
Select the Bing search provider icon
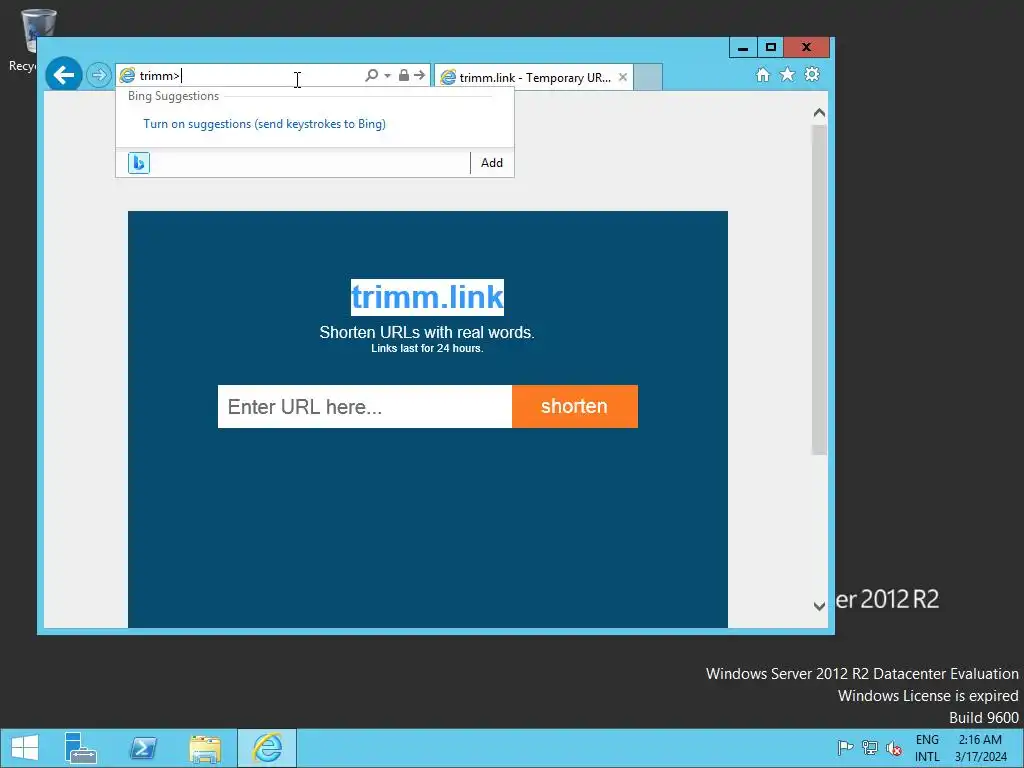[x=138, y=163]
